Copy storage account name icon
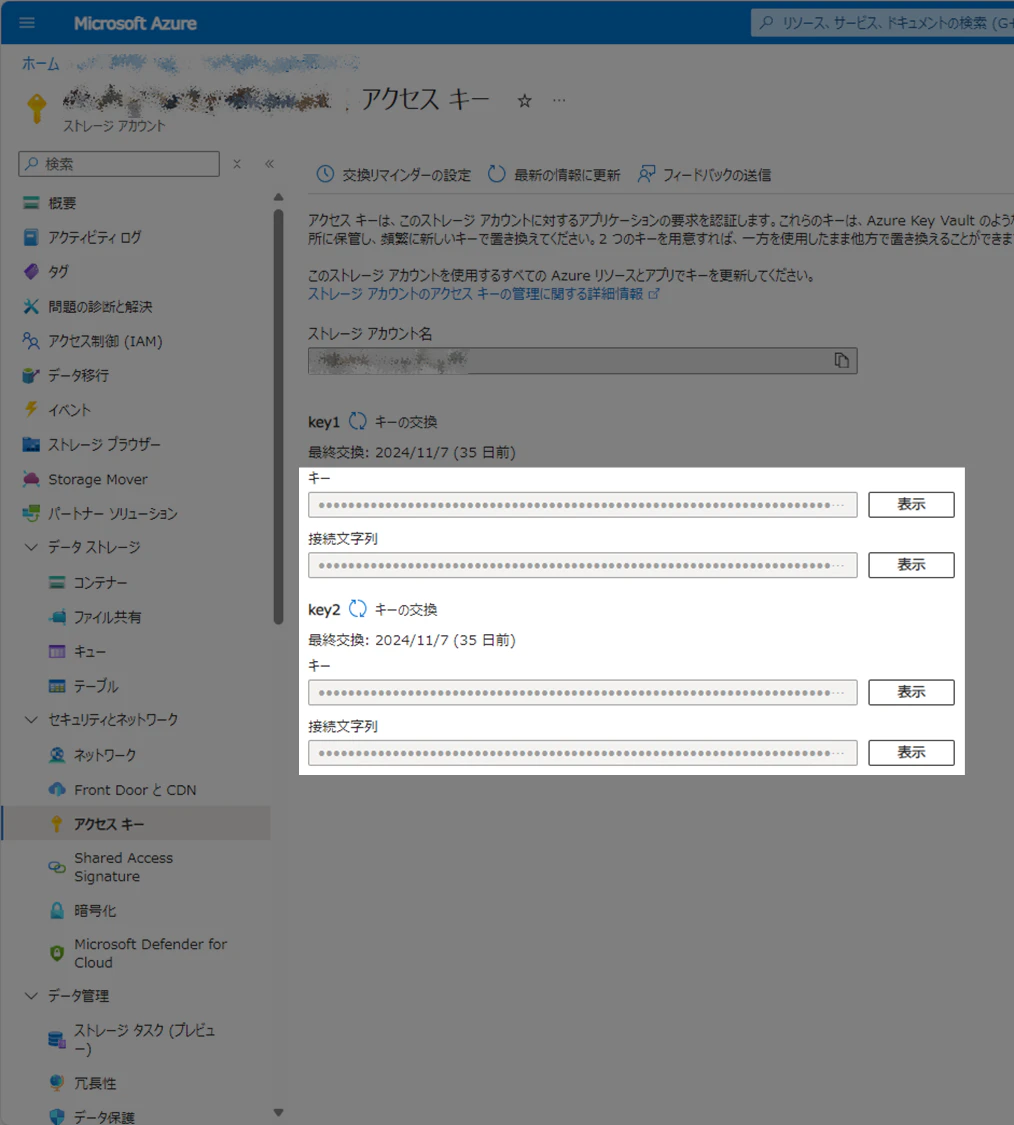 842,360
